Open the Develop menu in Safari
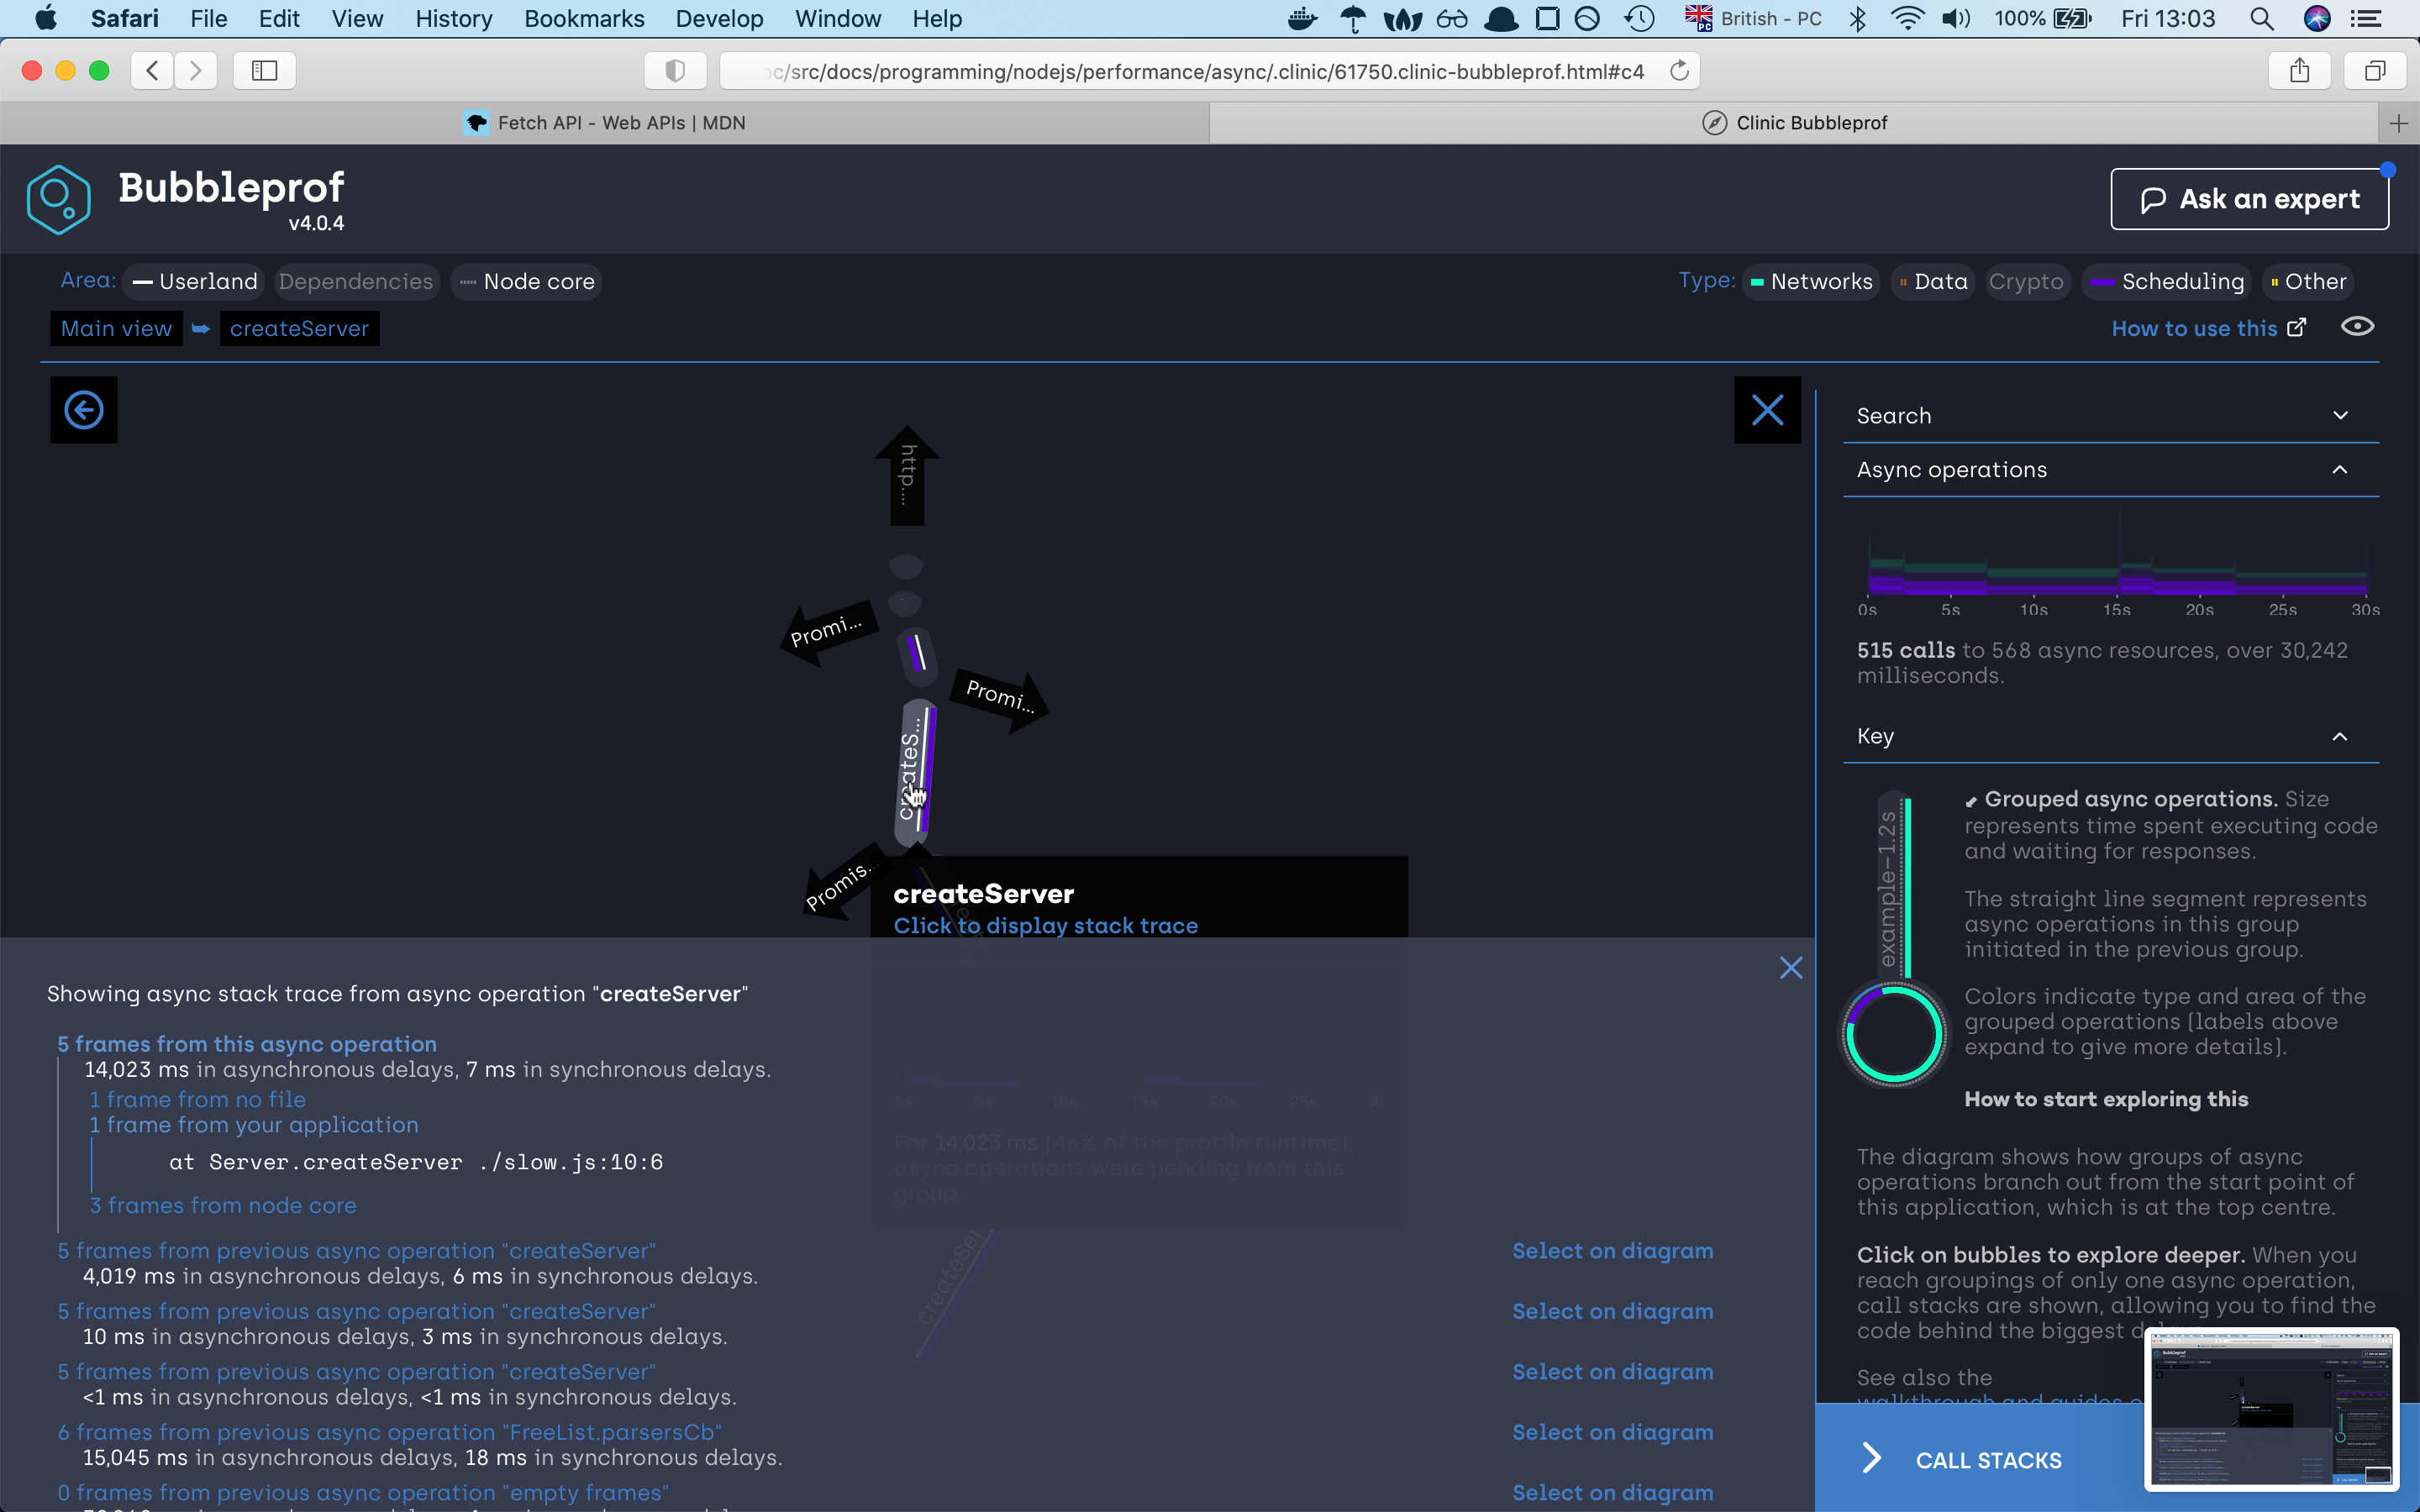Viewport: 2420px width, 1512px height. [719, 19]
